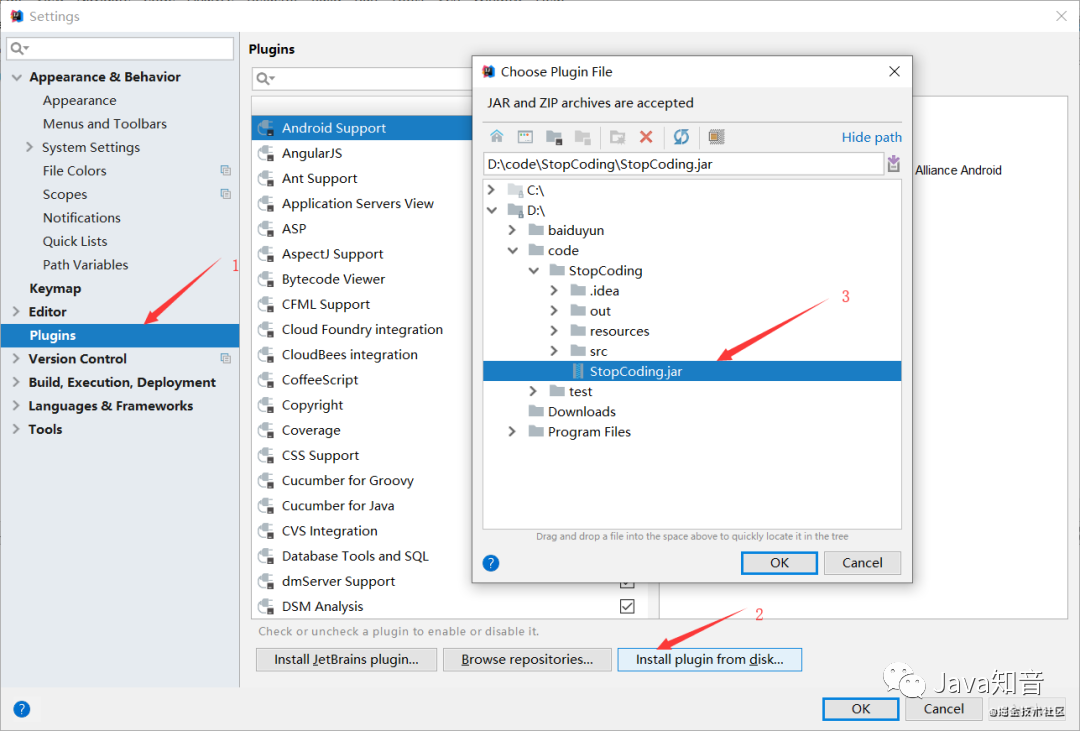Open Path Variables settings page
The image size is (1080, 731).
[85, 265]
